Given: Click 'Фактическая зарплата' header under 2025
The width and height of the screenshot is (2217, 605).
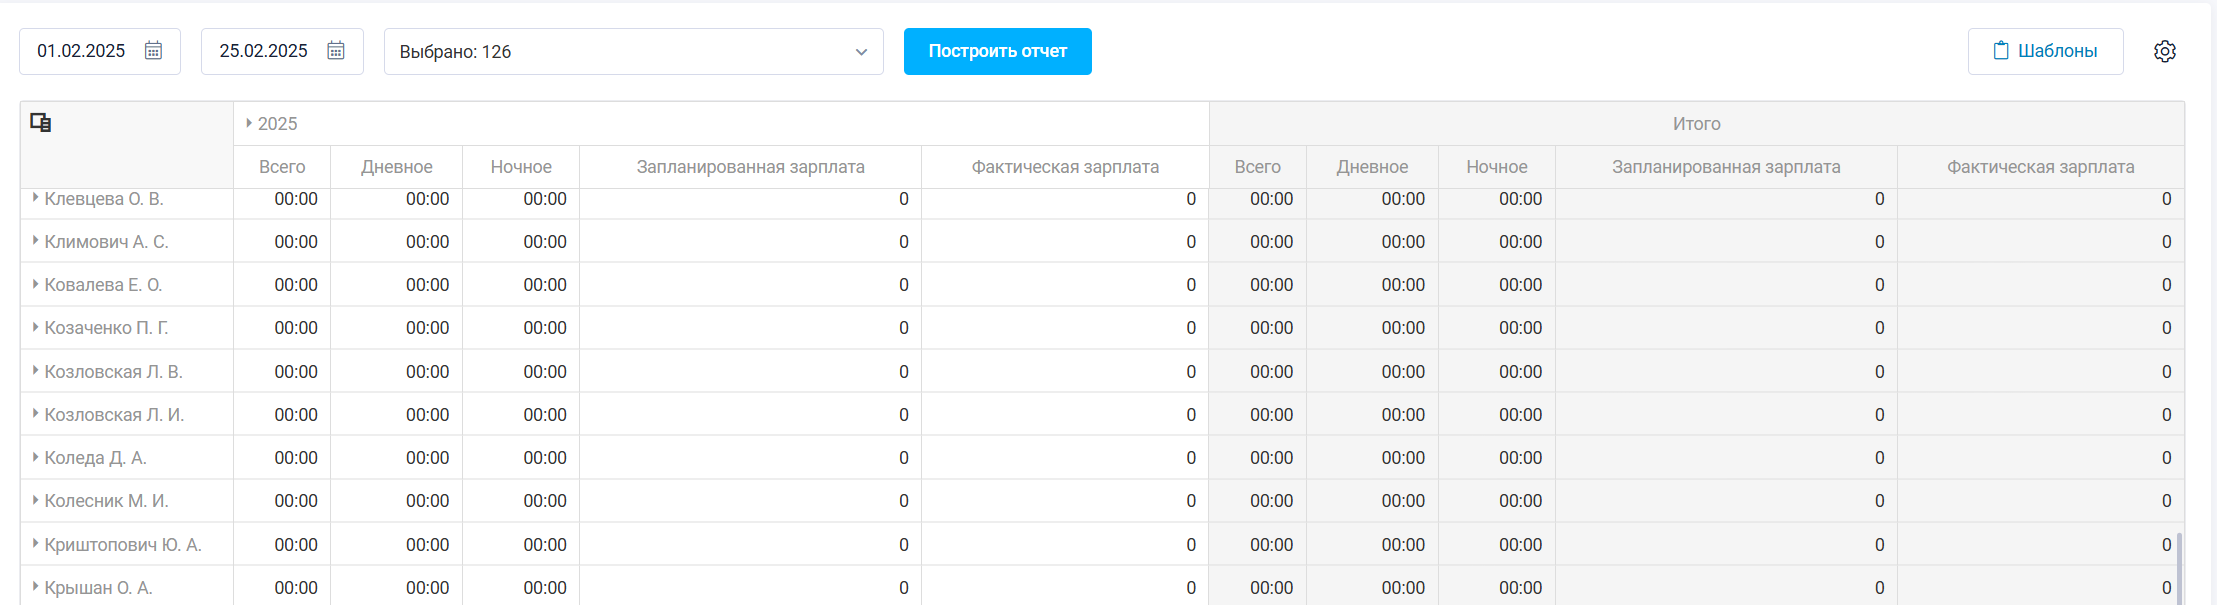Looking at the screenshot, I should [1066, 167].
